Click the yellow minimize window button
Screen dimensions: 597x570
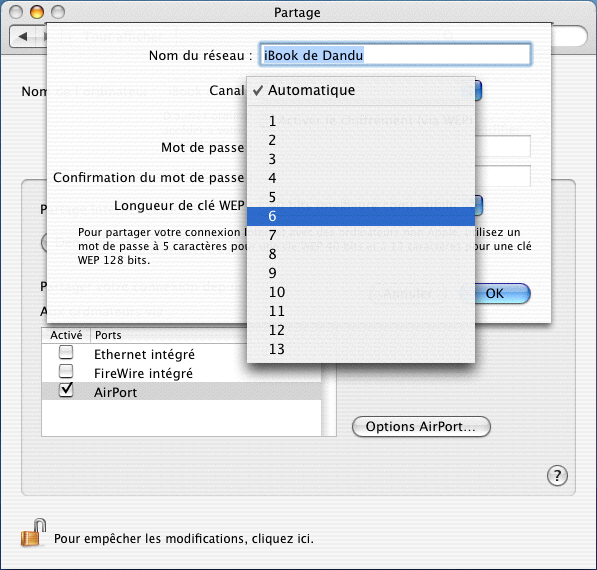pos(37,12)
